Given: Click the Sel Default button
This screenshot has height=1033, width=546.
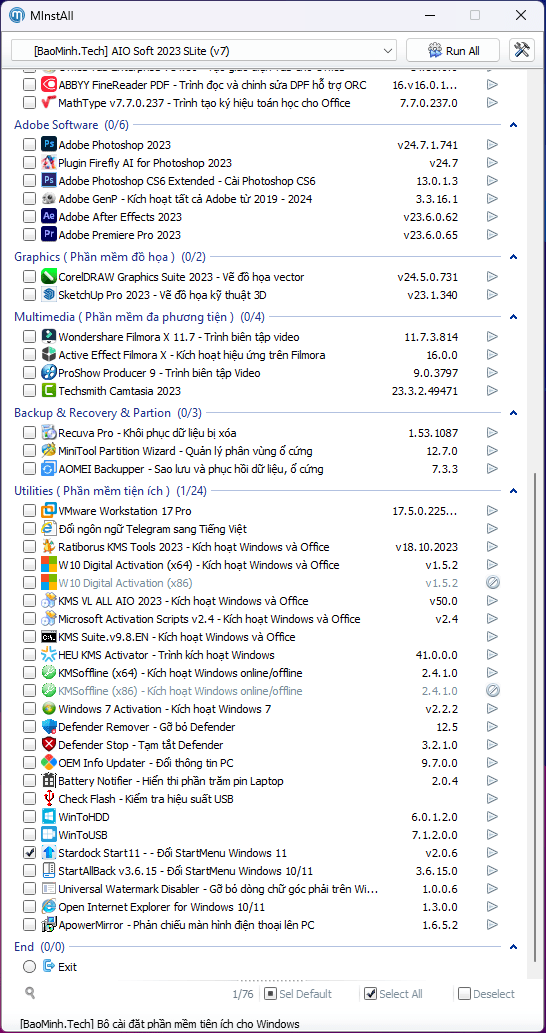Looking at the screenshot, I should 298,993.
